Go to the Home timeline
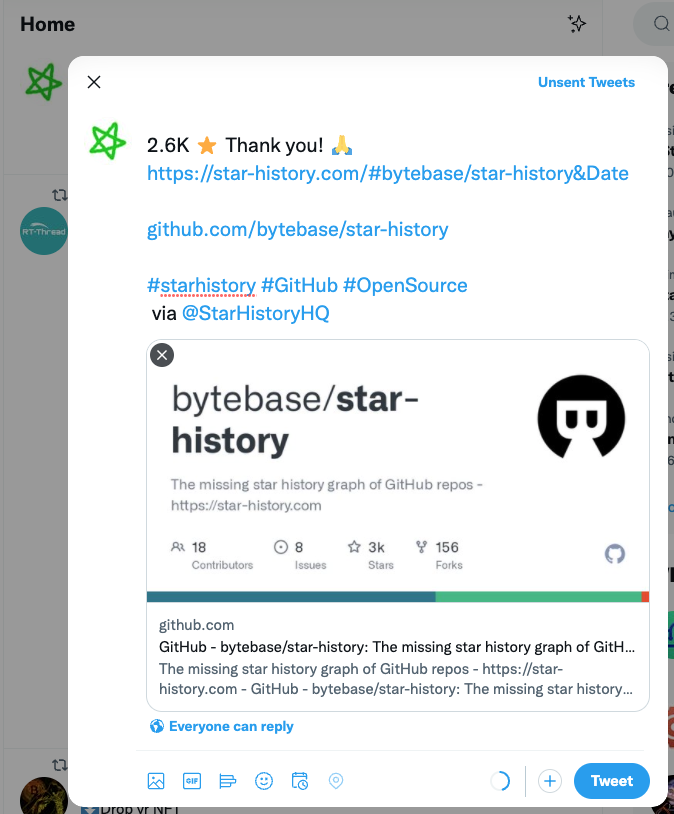674x814 pixels. click(47, 24)
